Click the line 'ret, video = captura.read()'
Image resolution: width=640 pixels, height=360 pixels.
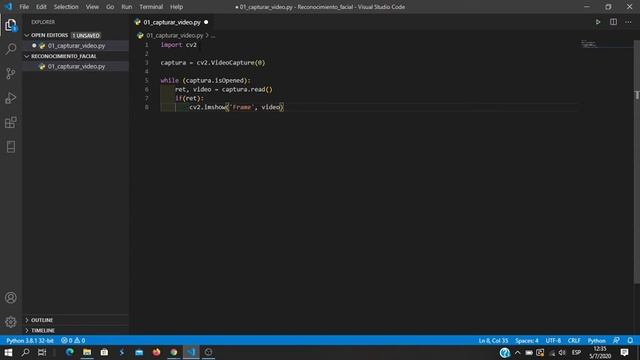tap(223, 89)
